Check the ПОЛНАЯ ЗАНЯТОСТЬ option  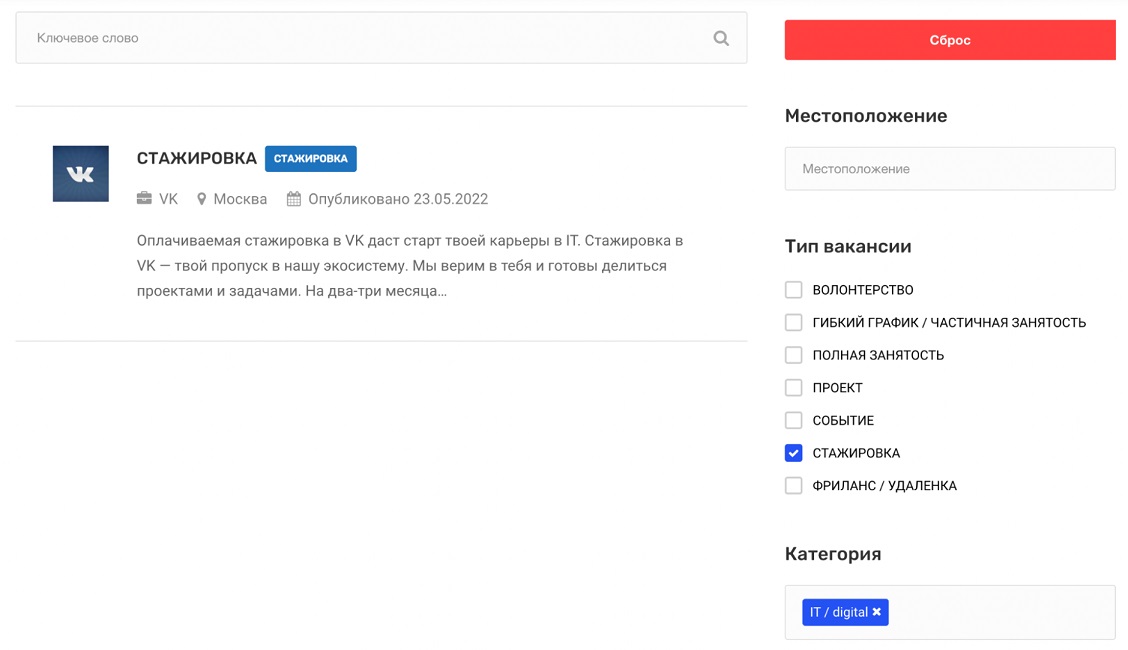click(x=793, y=354)
